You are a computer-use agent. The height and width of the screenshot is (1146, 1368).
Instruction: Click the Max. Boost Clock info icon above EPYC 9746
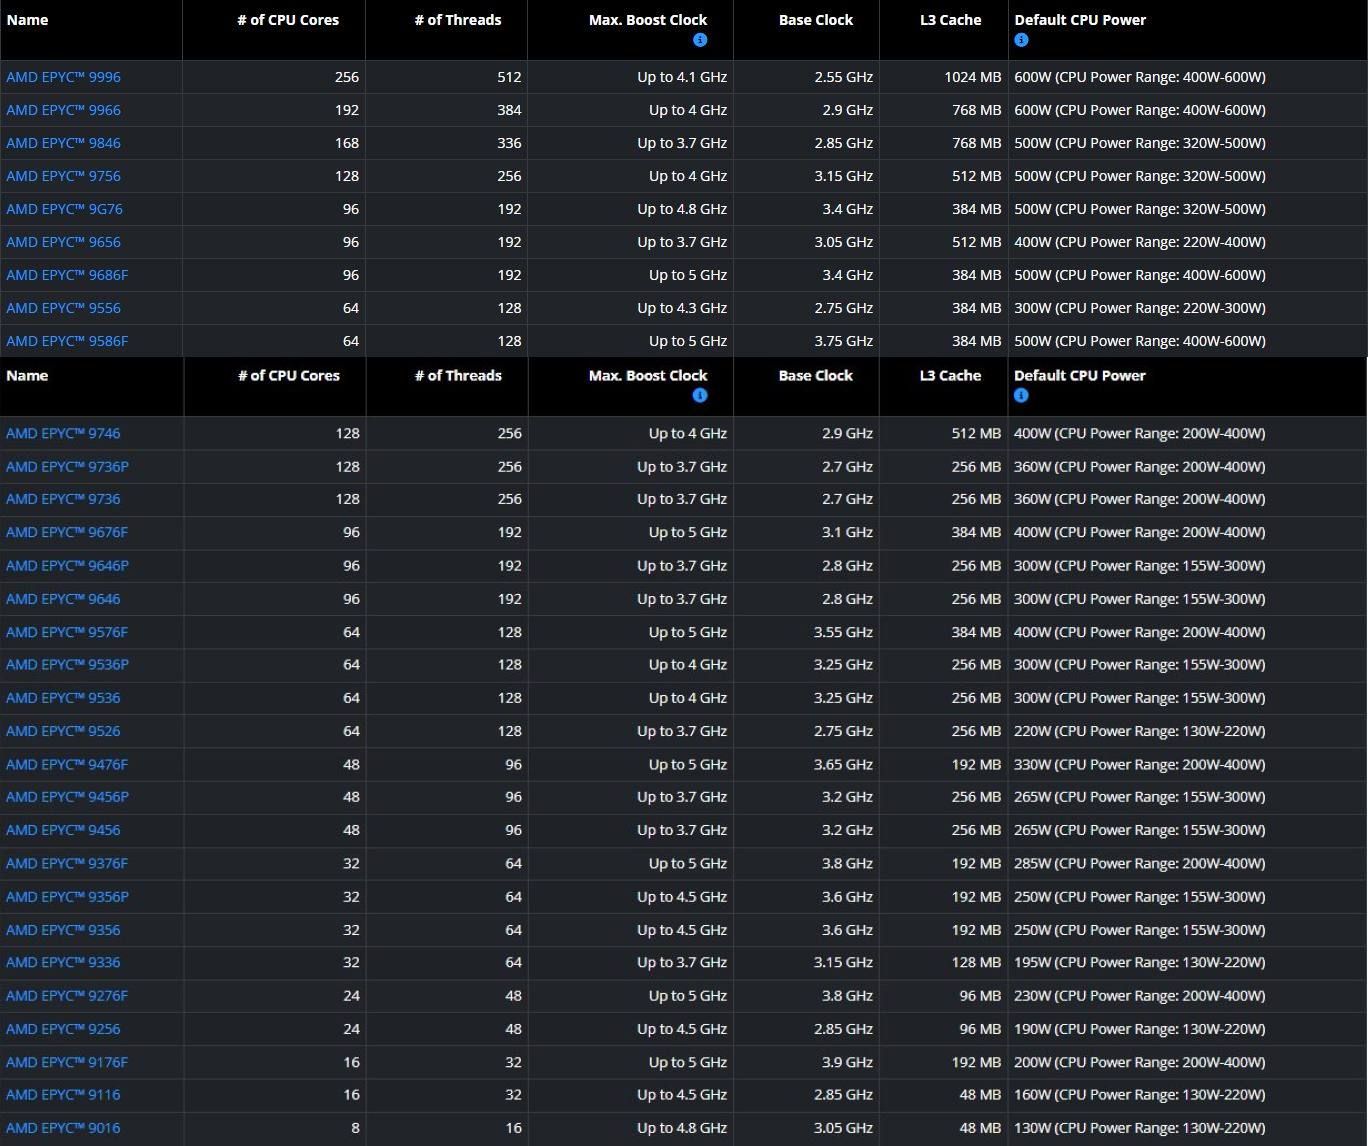[700, 395]
